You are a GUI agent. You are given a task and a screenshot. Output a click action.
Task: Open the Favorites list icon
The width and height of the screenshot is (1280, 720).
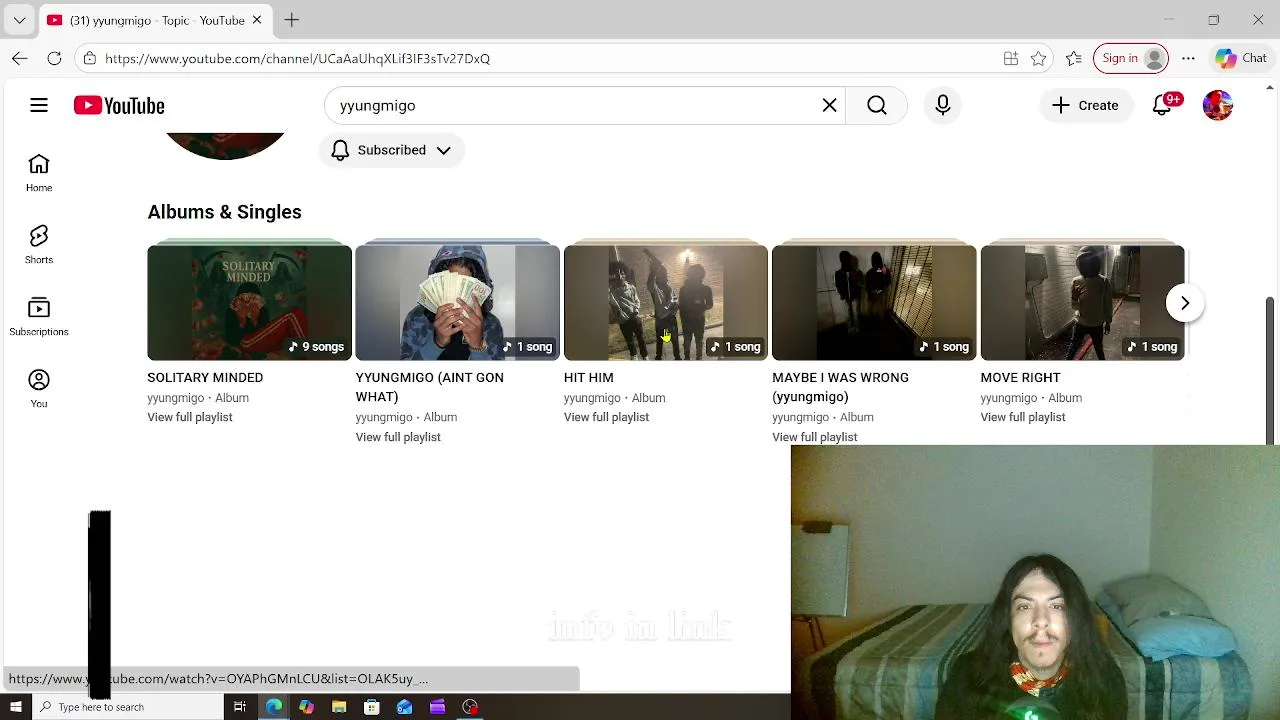click(1074, 58)
